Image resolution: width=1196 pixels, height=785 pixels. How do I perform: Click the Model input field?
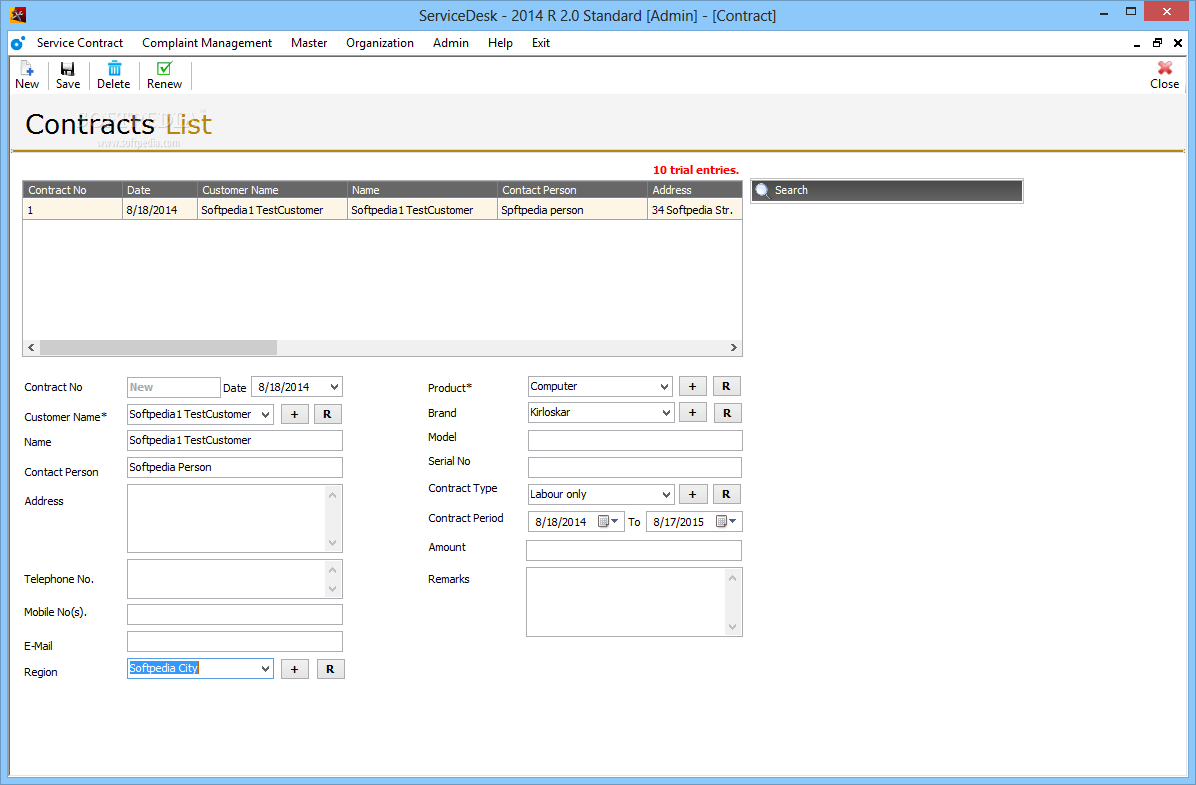pos(635,440)
